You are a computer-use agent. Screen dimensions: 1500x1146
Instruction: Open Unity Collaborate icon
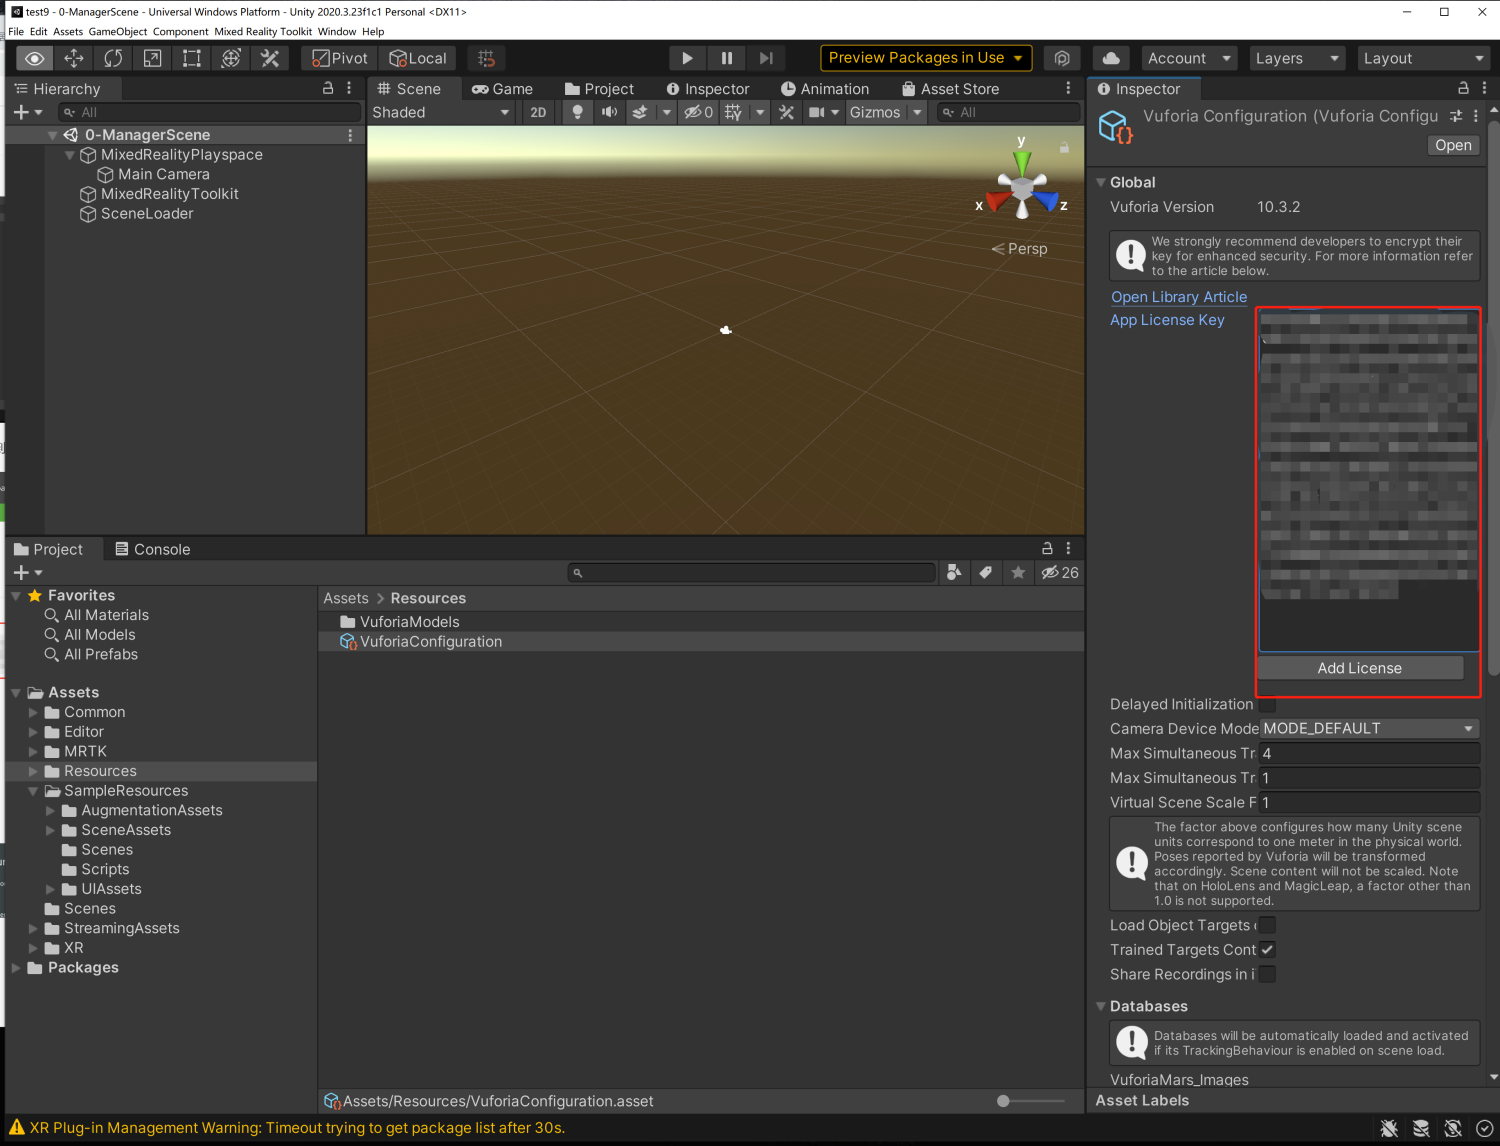pyautogui.click(x=1062, y=58)
